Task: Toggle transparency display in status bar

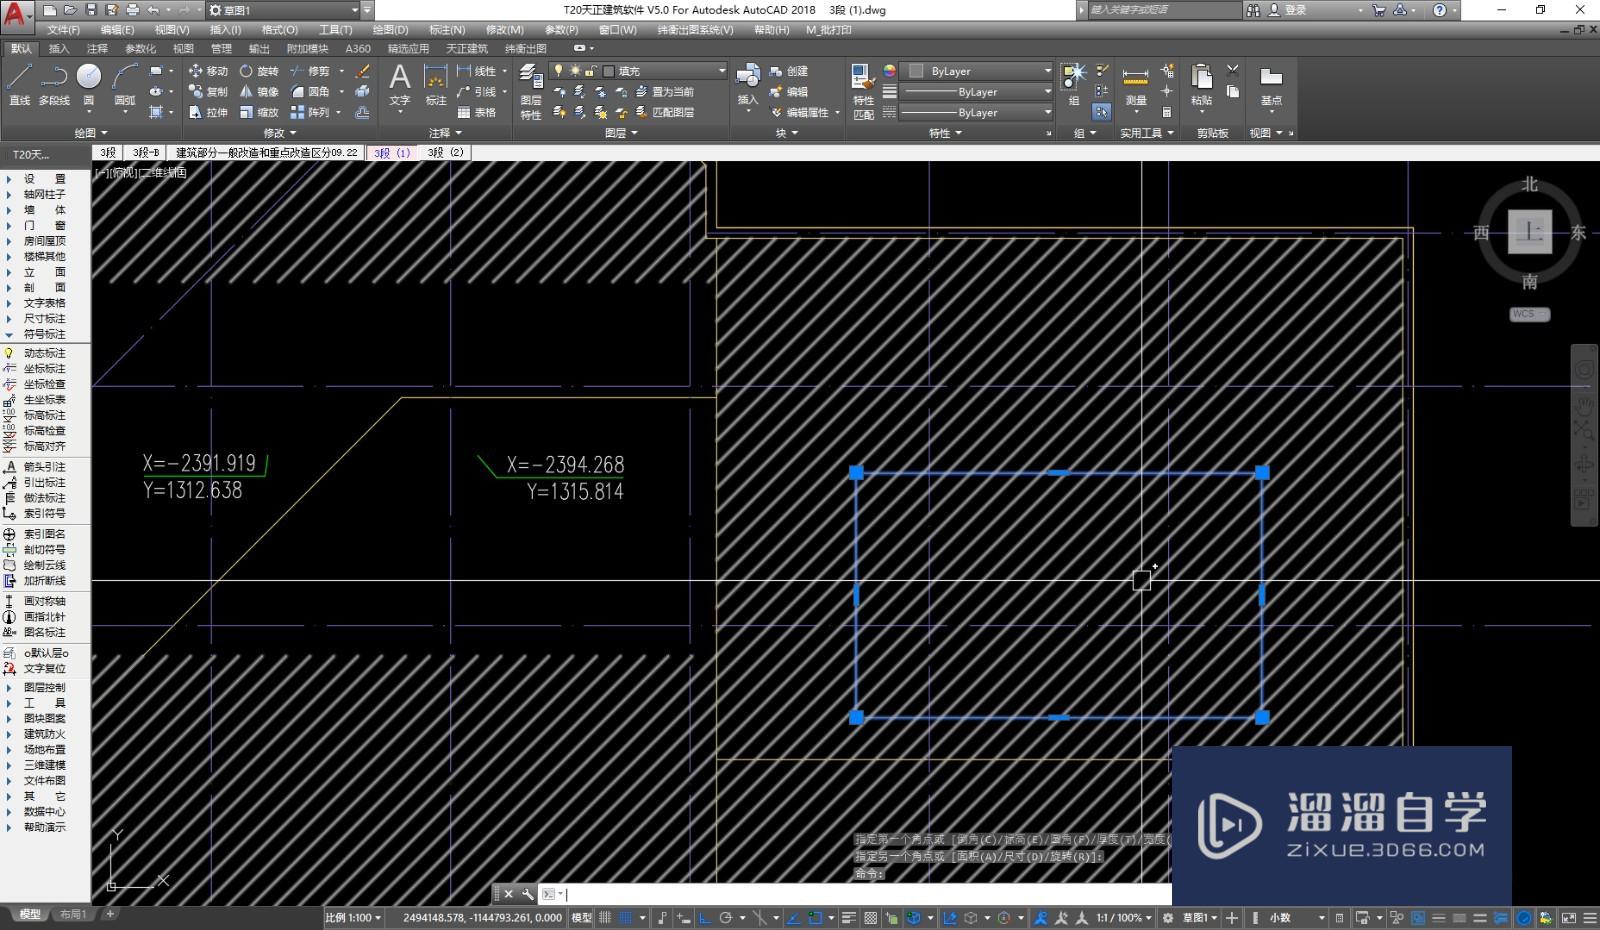Action: 870,918
